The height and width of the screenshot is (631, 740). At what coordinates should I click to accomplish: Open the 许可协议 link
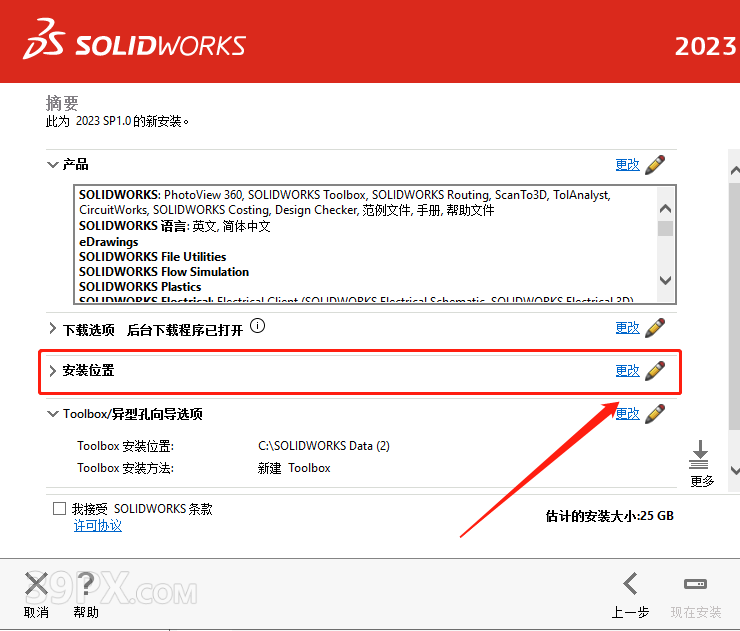click(98, 526)
